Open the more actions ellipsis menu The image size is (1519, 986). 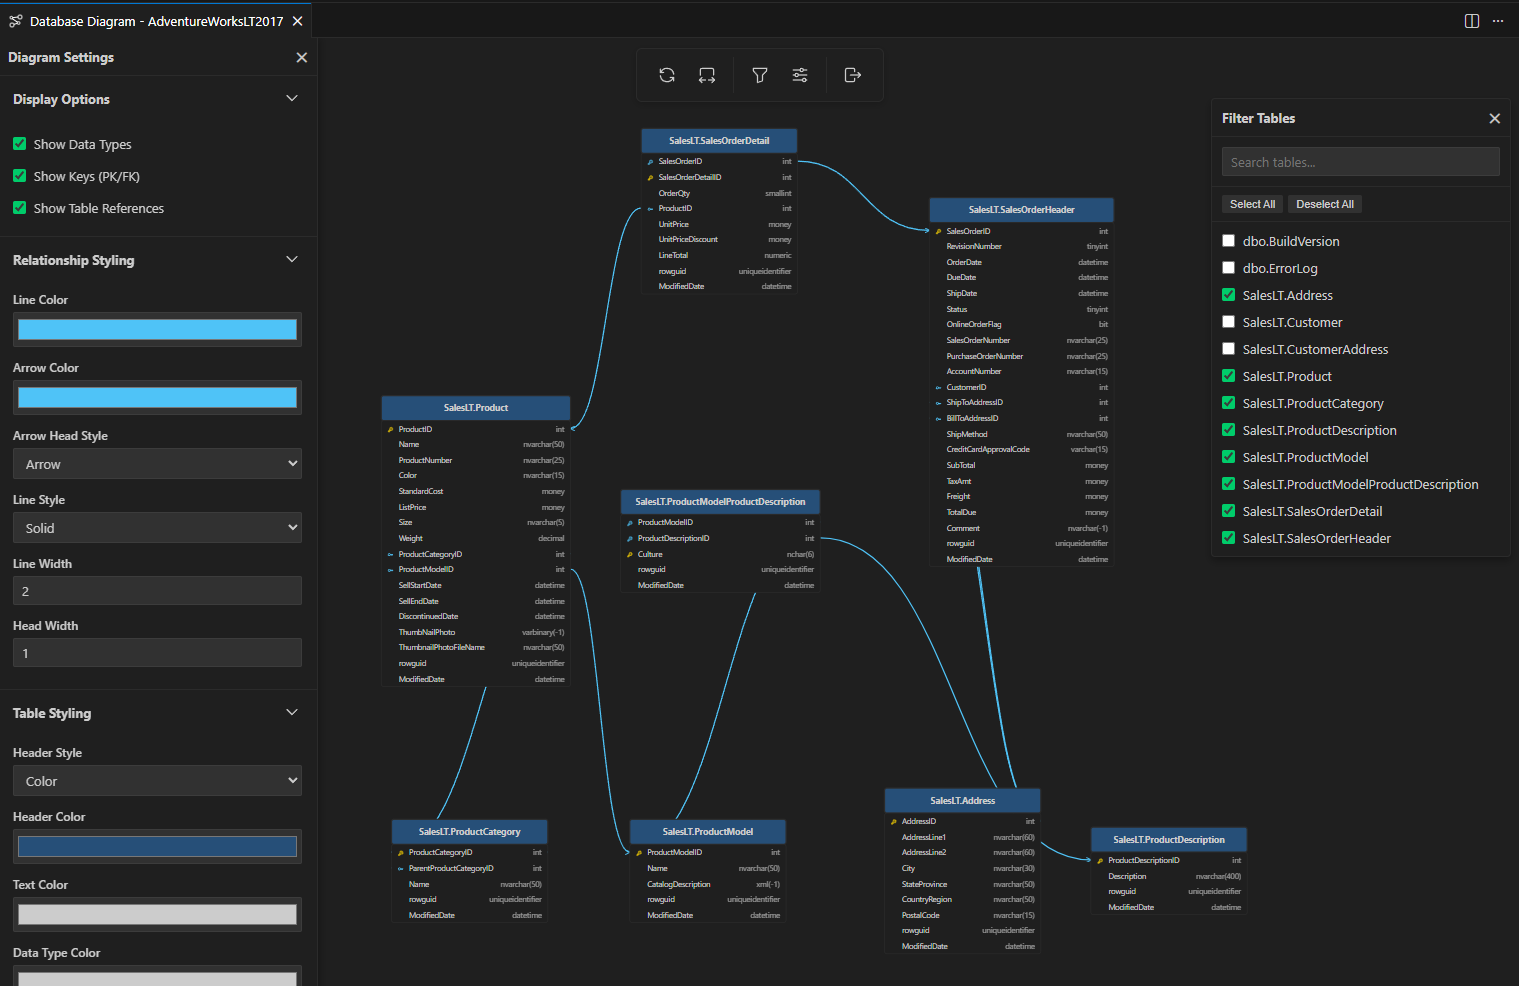[1498, 21]
